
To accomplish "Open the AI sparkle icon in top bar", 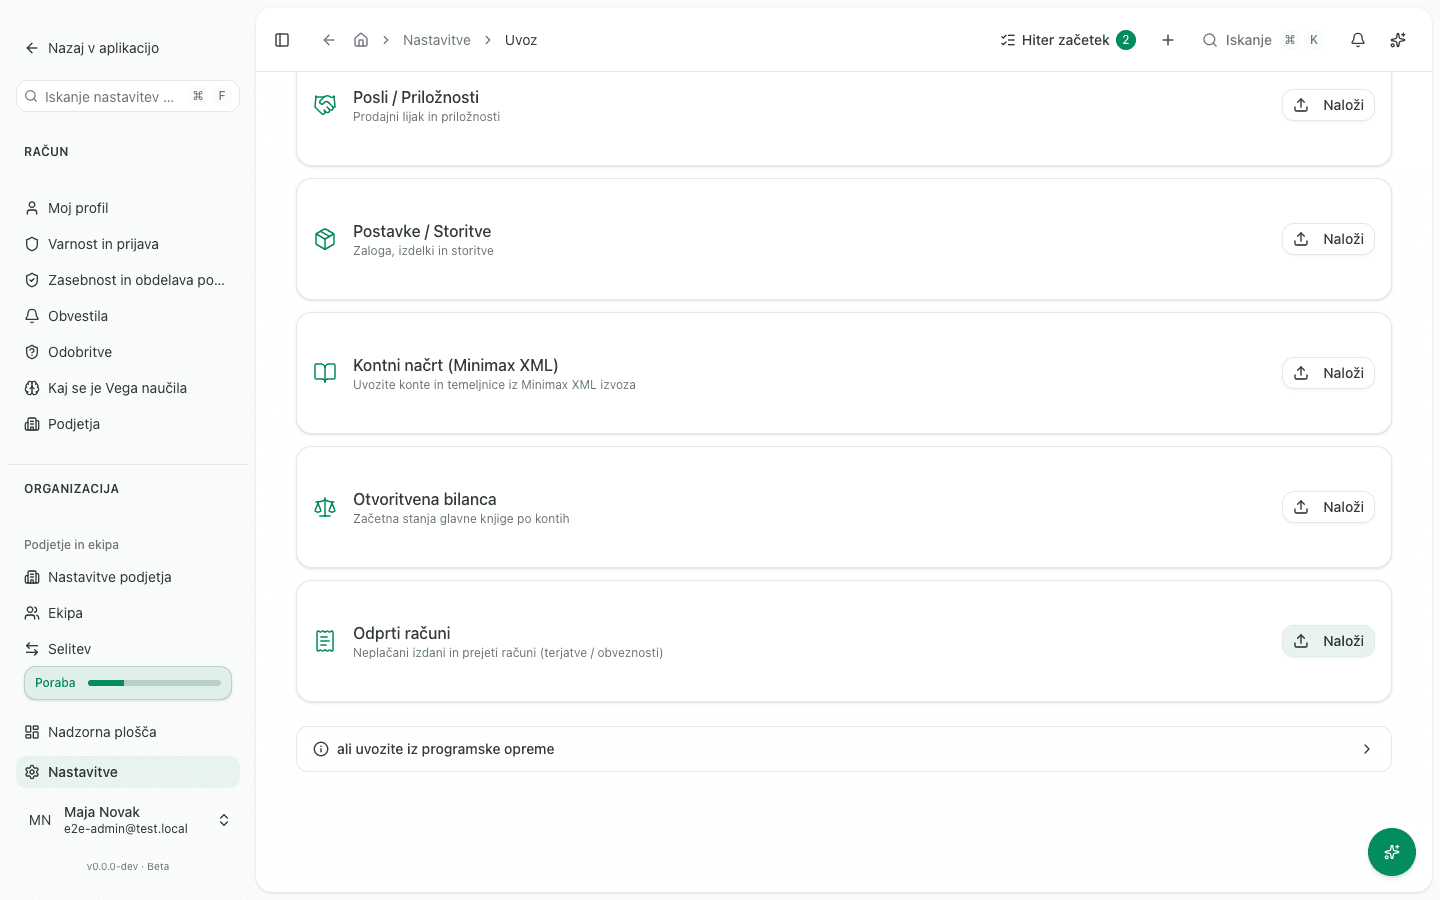I will click(x=1398, y=40).
